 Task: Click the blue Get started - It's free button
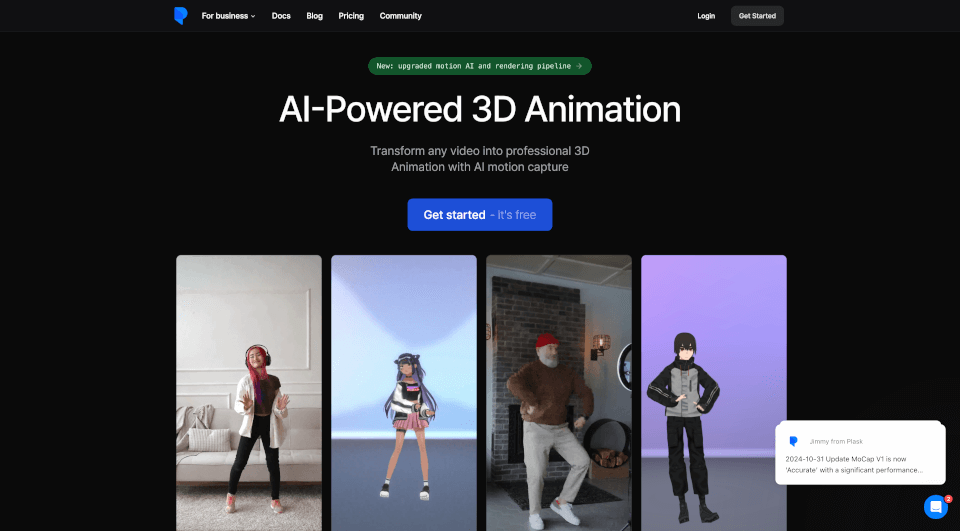click(x=479, y=215)
